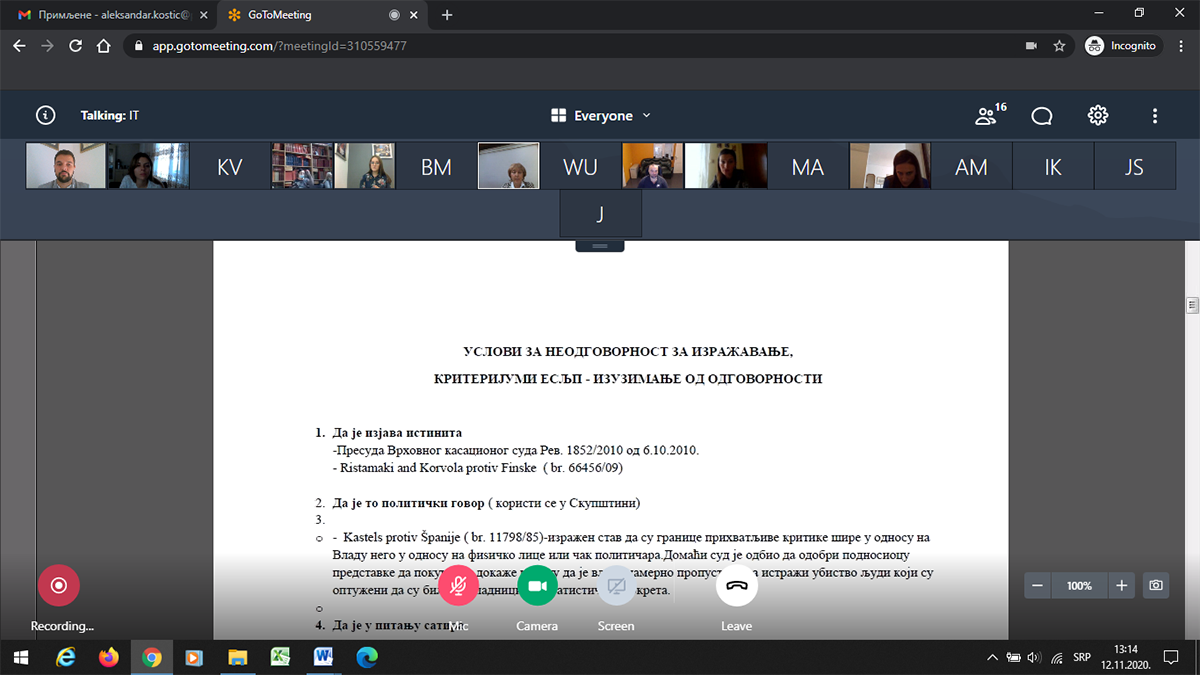
Task: Open the Windows notification center
Action: [1171, 657]
